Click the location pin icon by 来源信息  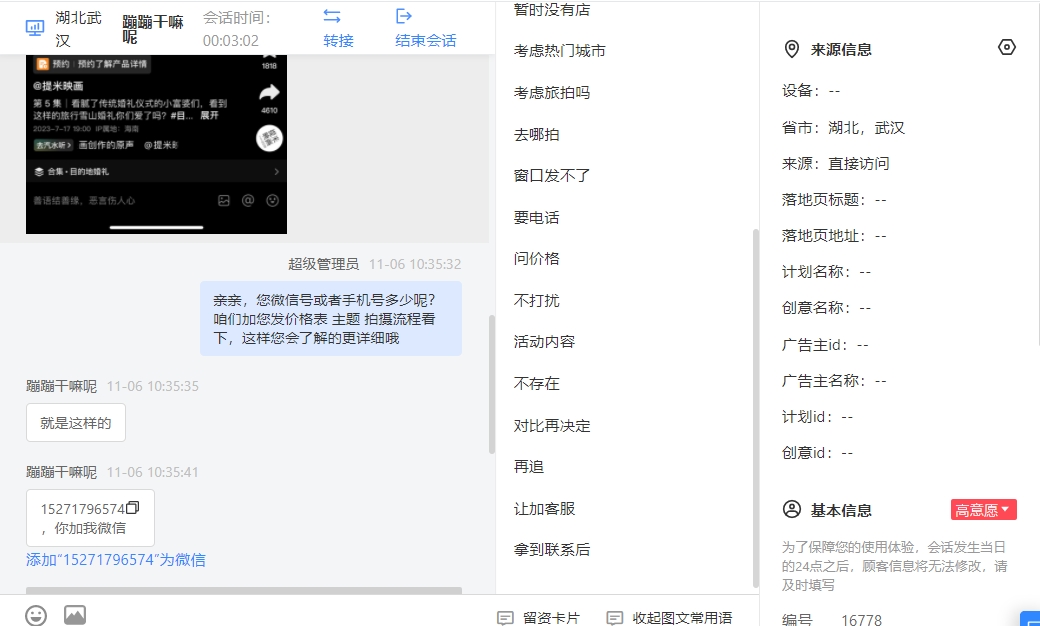click(x=792, y=49)
